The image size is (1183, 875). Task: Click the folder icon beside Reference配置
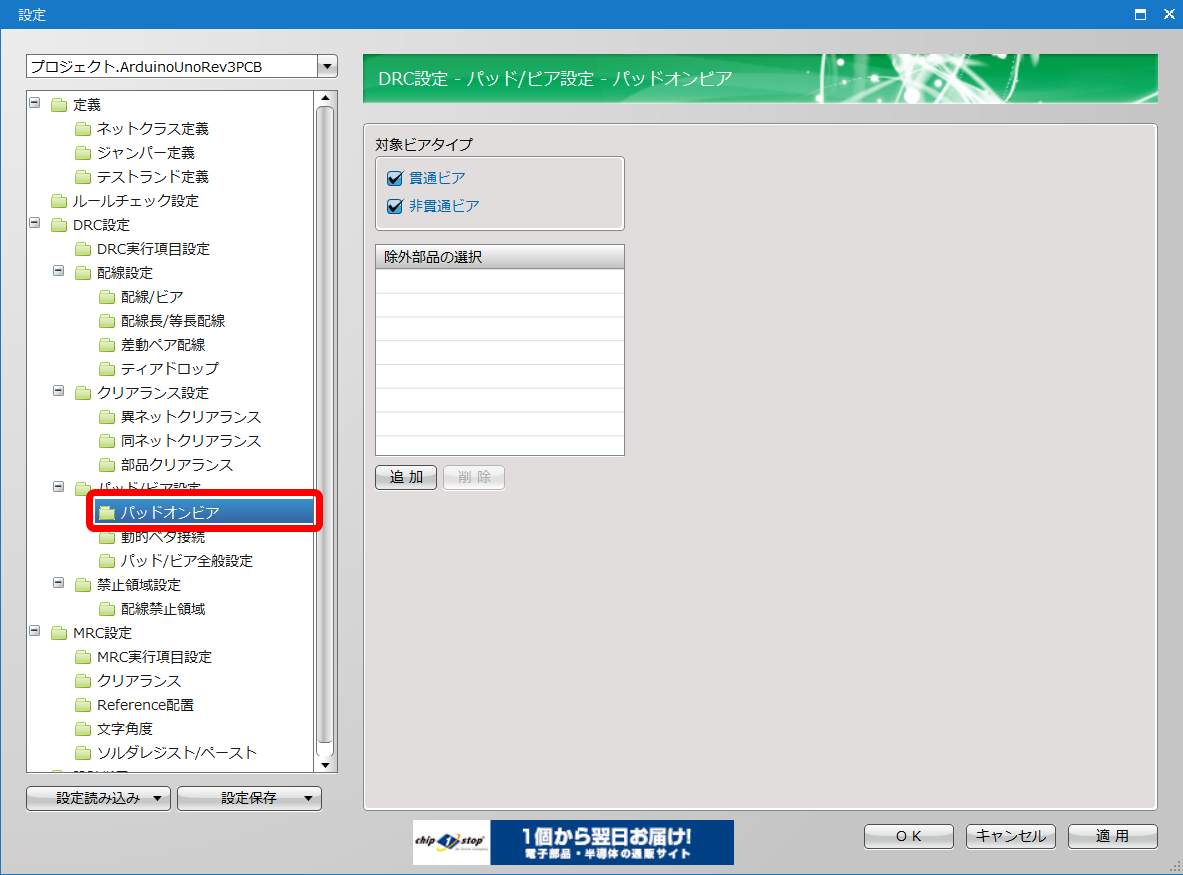(82, 705)
